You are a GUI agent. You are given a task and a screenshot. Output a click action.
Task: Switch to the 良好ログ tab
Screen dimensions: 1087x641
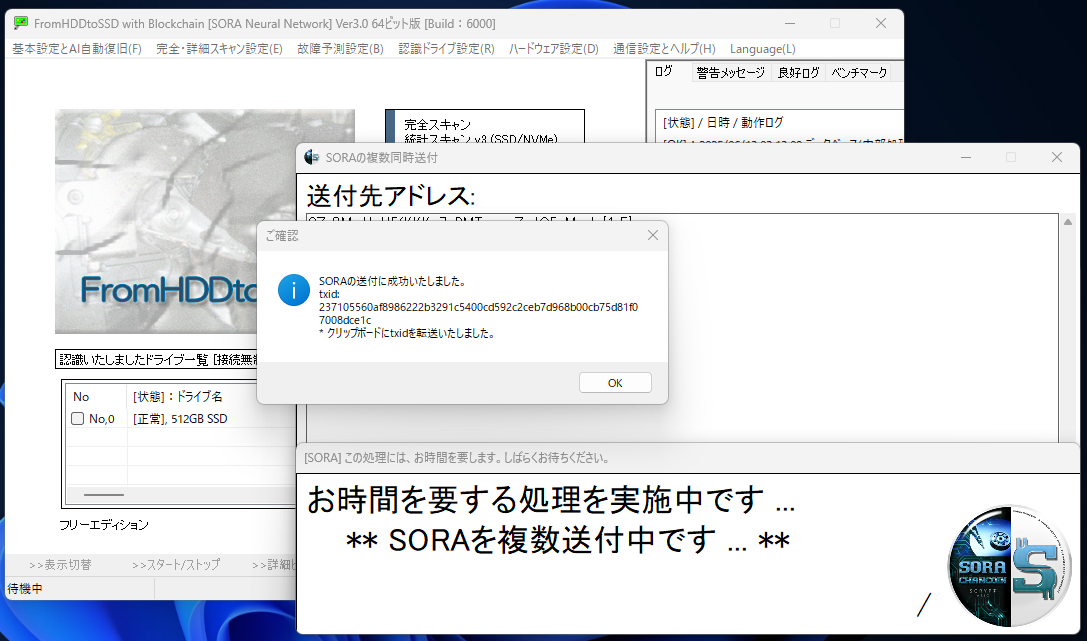(799, 73)
